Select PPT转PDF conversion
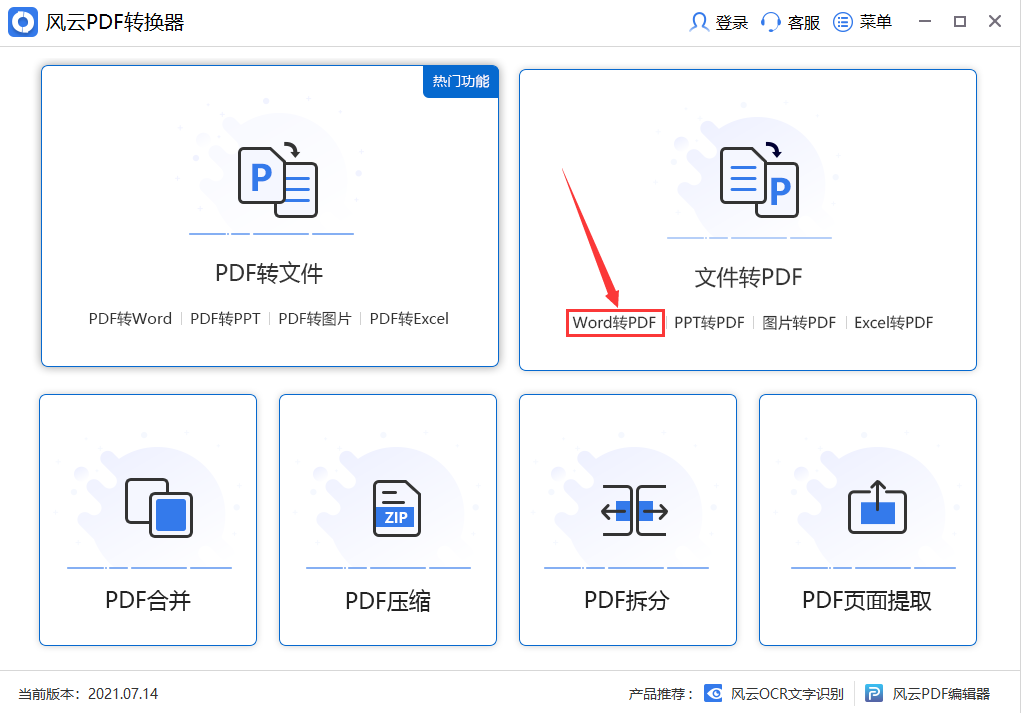Image resolution: width=1021 pixels, height=713 pixels. 709,322
